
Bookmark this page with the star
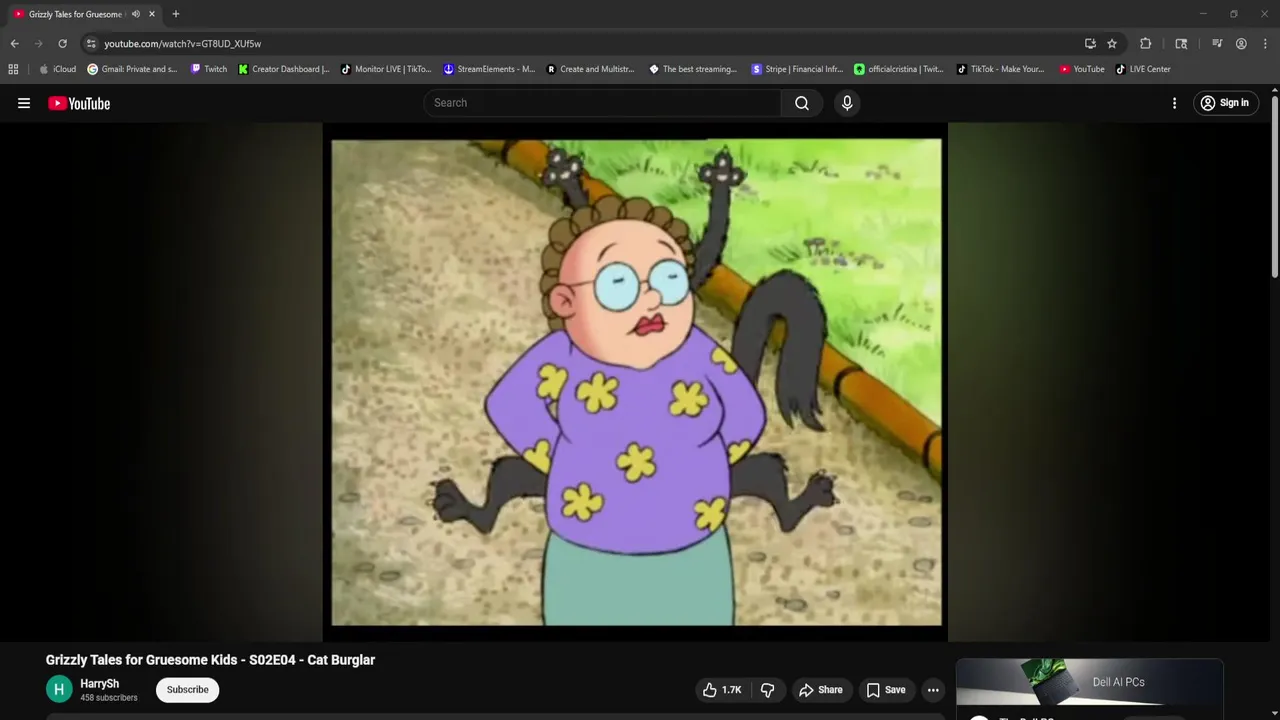(x=1112, y=44)
